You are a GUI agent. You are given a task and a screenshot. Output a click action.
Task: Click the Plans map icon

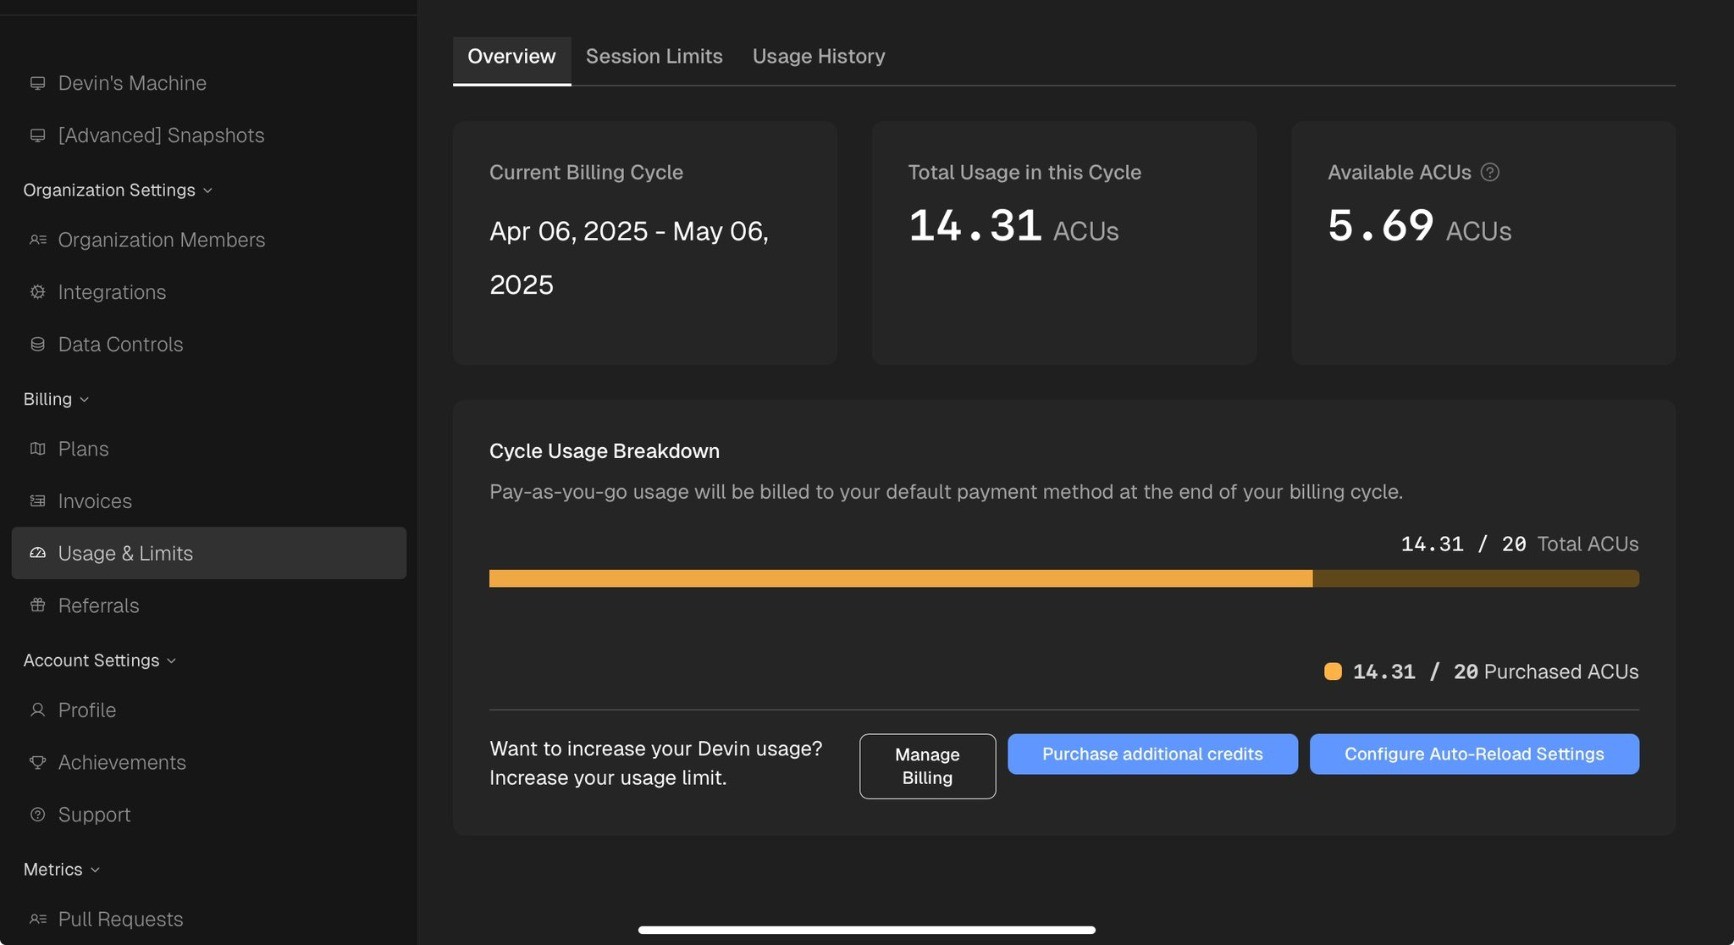[x=37, y=449]
